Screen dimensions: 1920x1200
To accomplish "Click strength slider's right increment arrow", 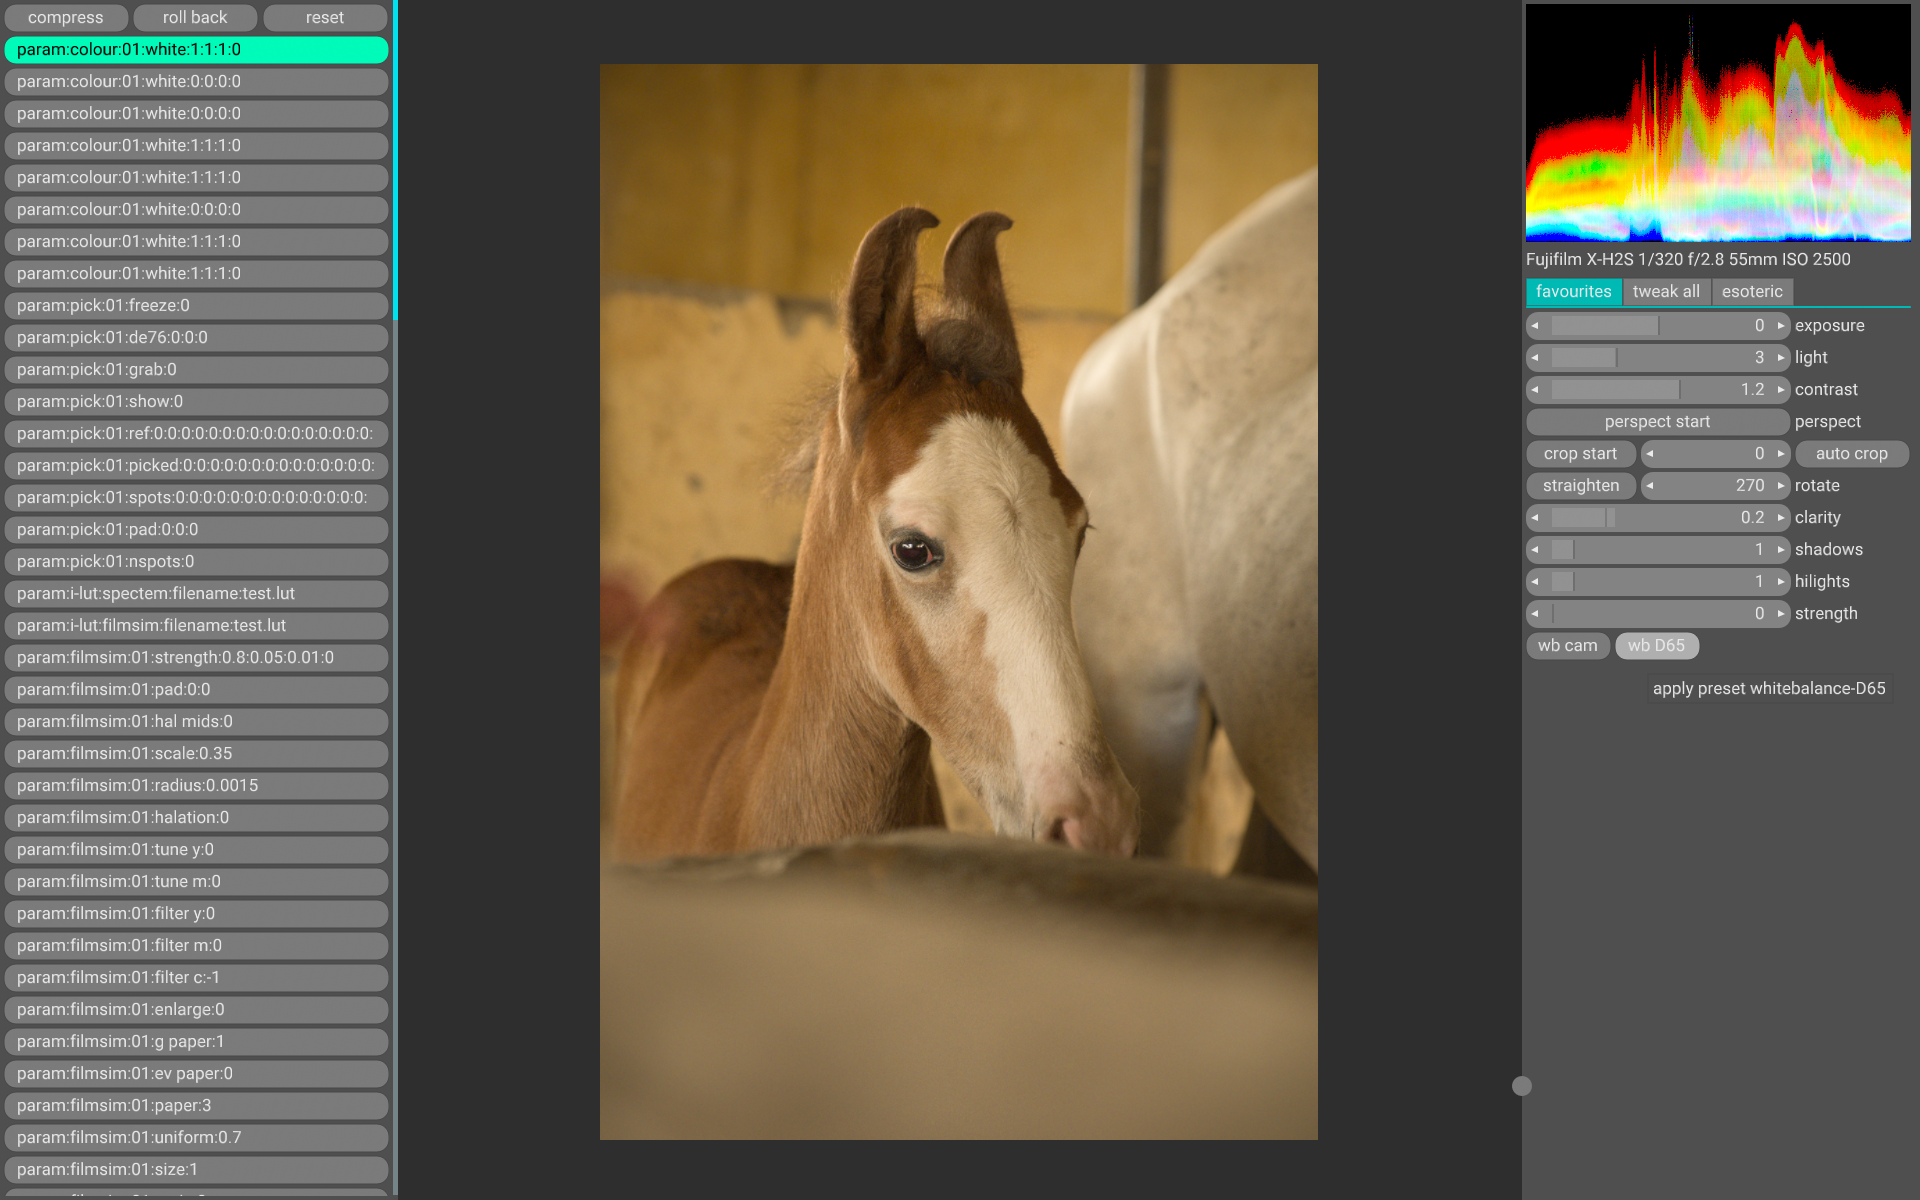I will pos(1780,614).
